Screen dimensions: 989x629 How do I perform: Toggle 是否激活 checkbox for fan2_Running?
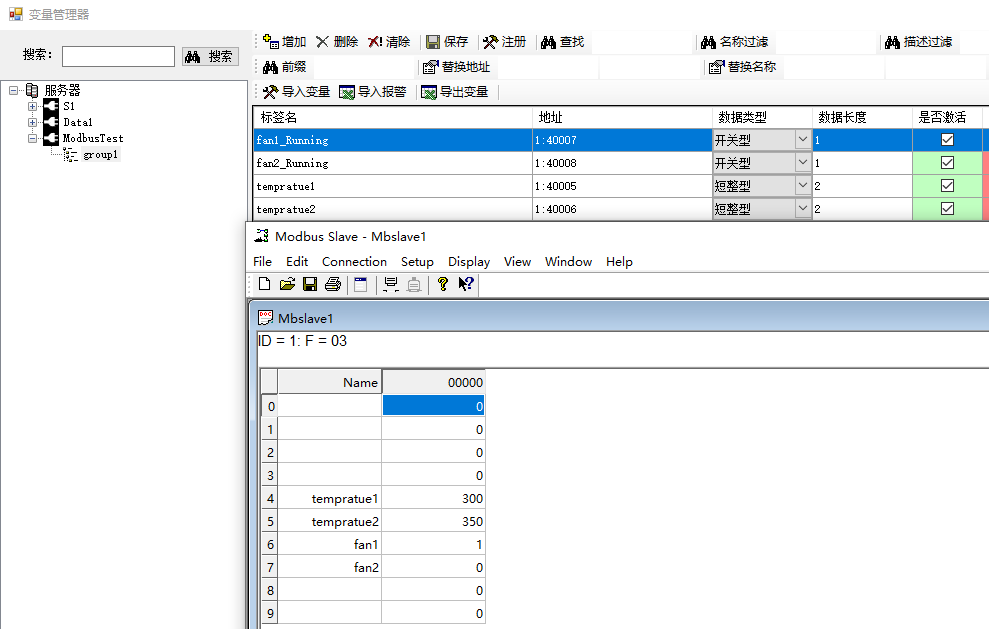click(947, 163)
